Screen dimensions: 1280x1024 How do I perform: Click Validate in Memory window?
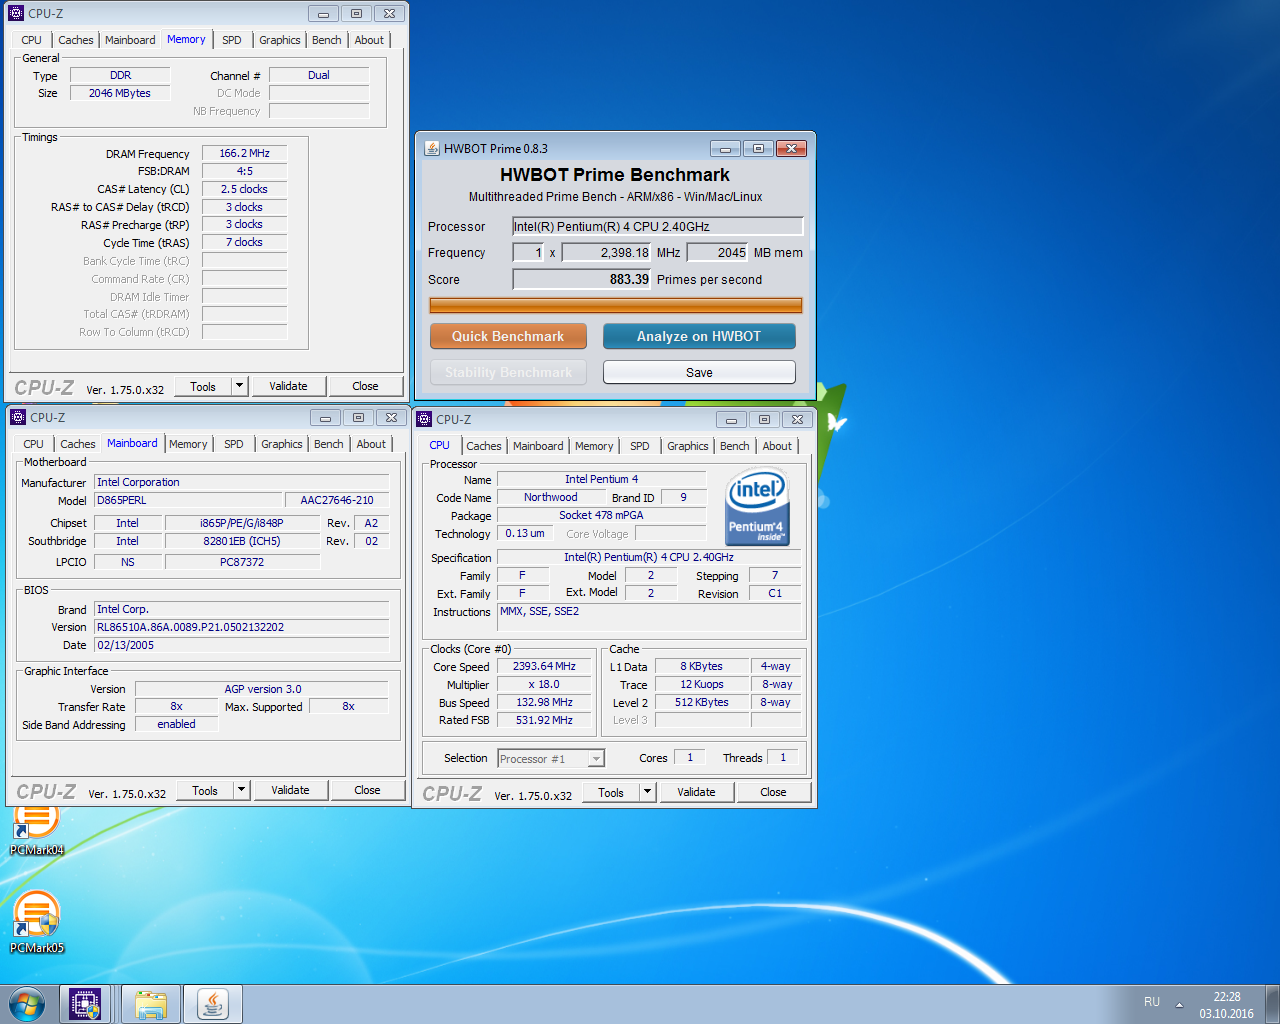point(289,386)
